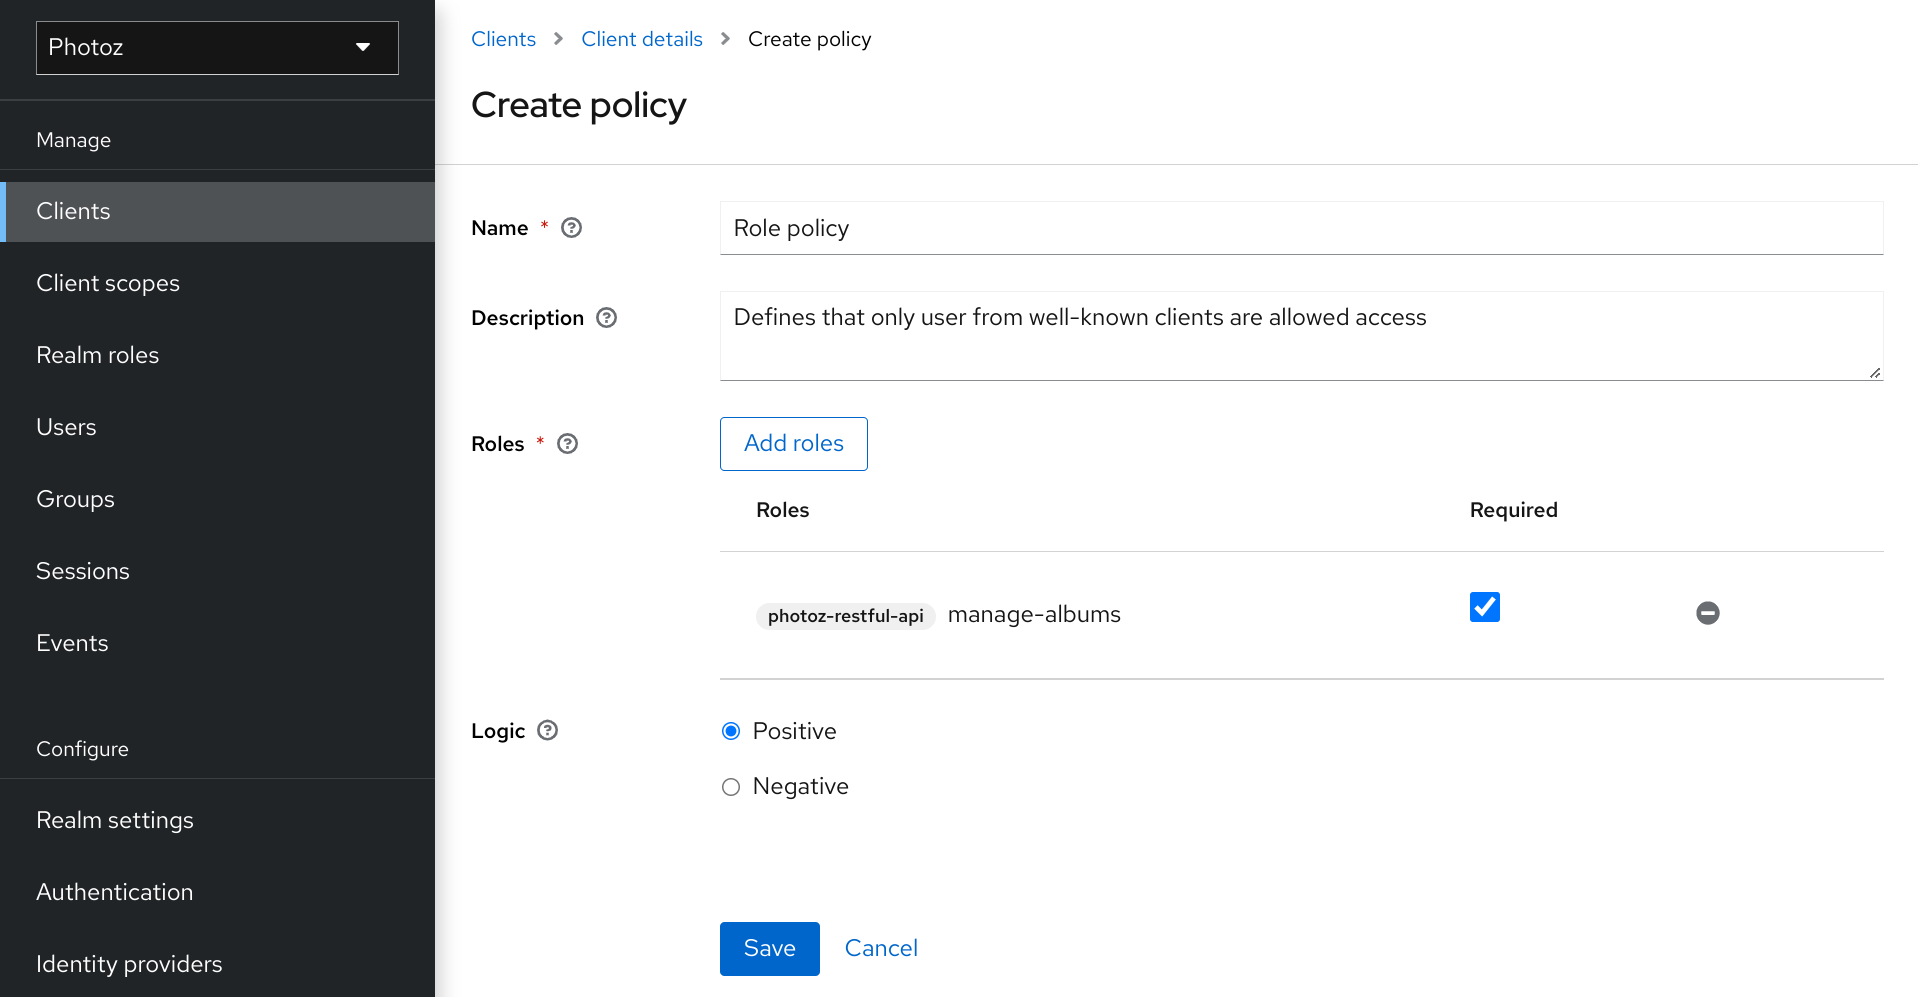1918x997 pixels.
Task: Open the help tooltip beside Description
Action: tap(606, 318)
